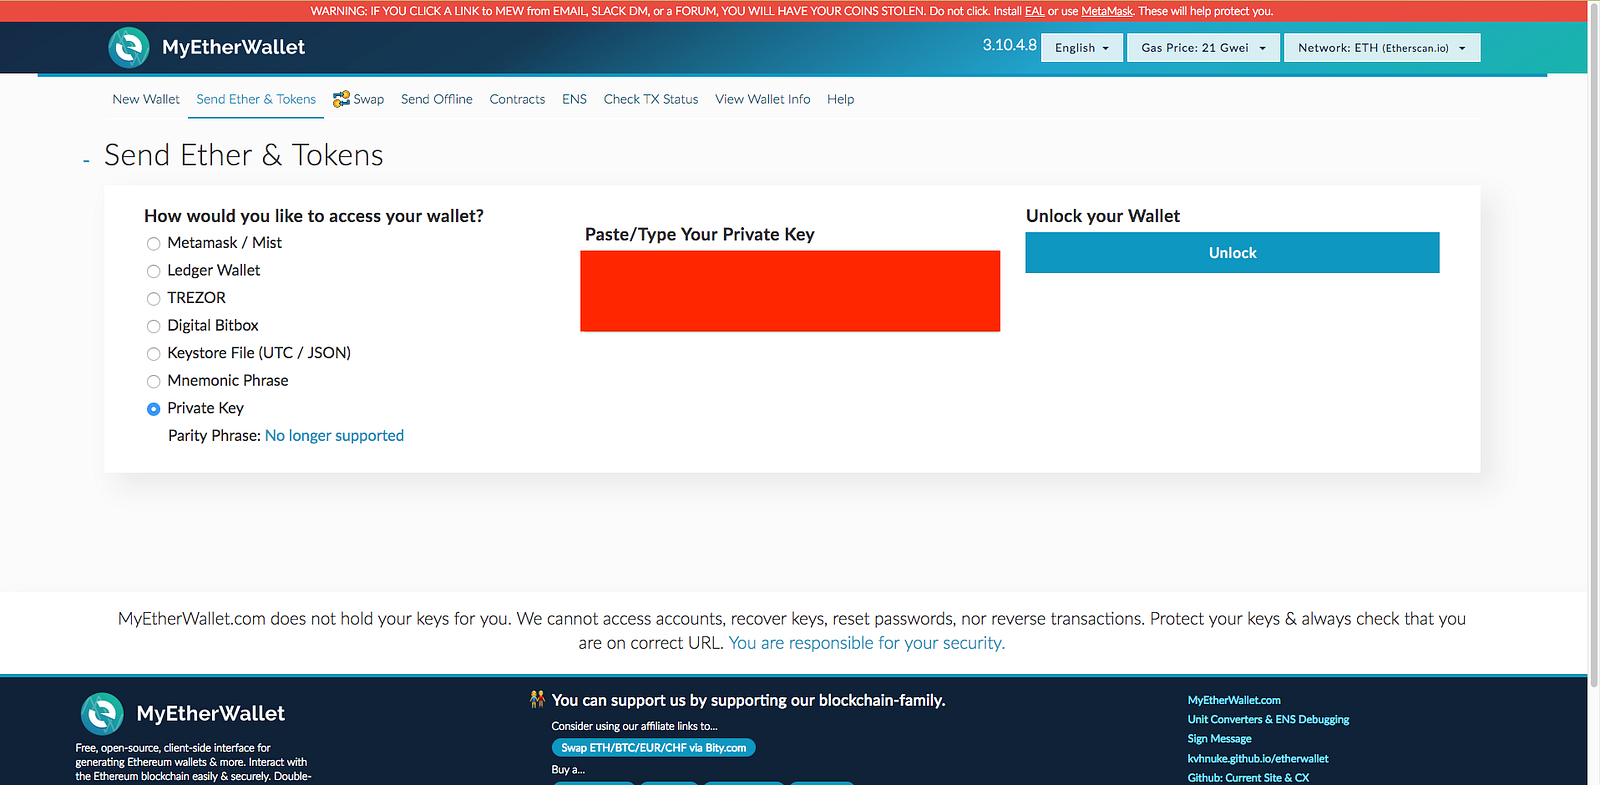1600x785 pixels.
Task: Follow the 'You are responsible for your security' link
Action: pyautogui.click(x=867, y=643)
